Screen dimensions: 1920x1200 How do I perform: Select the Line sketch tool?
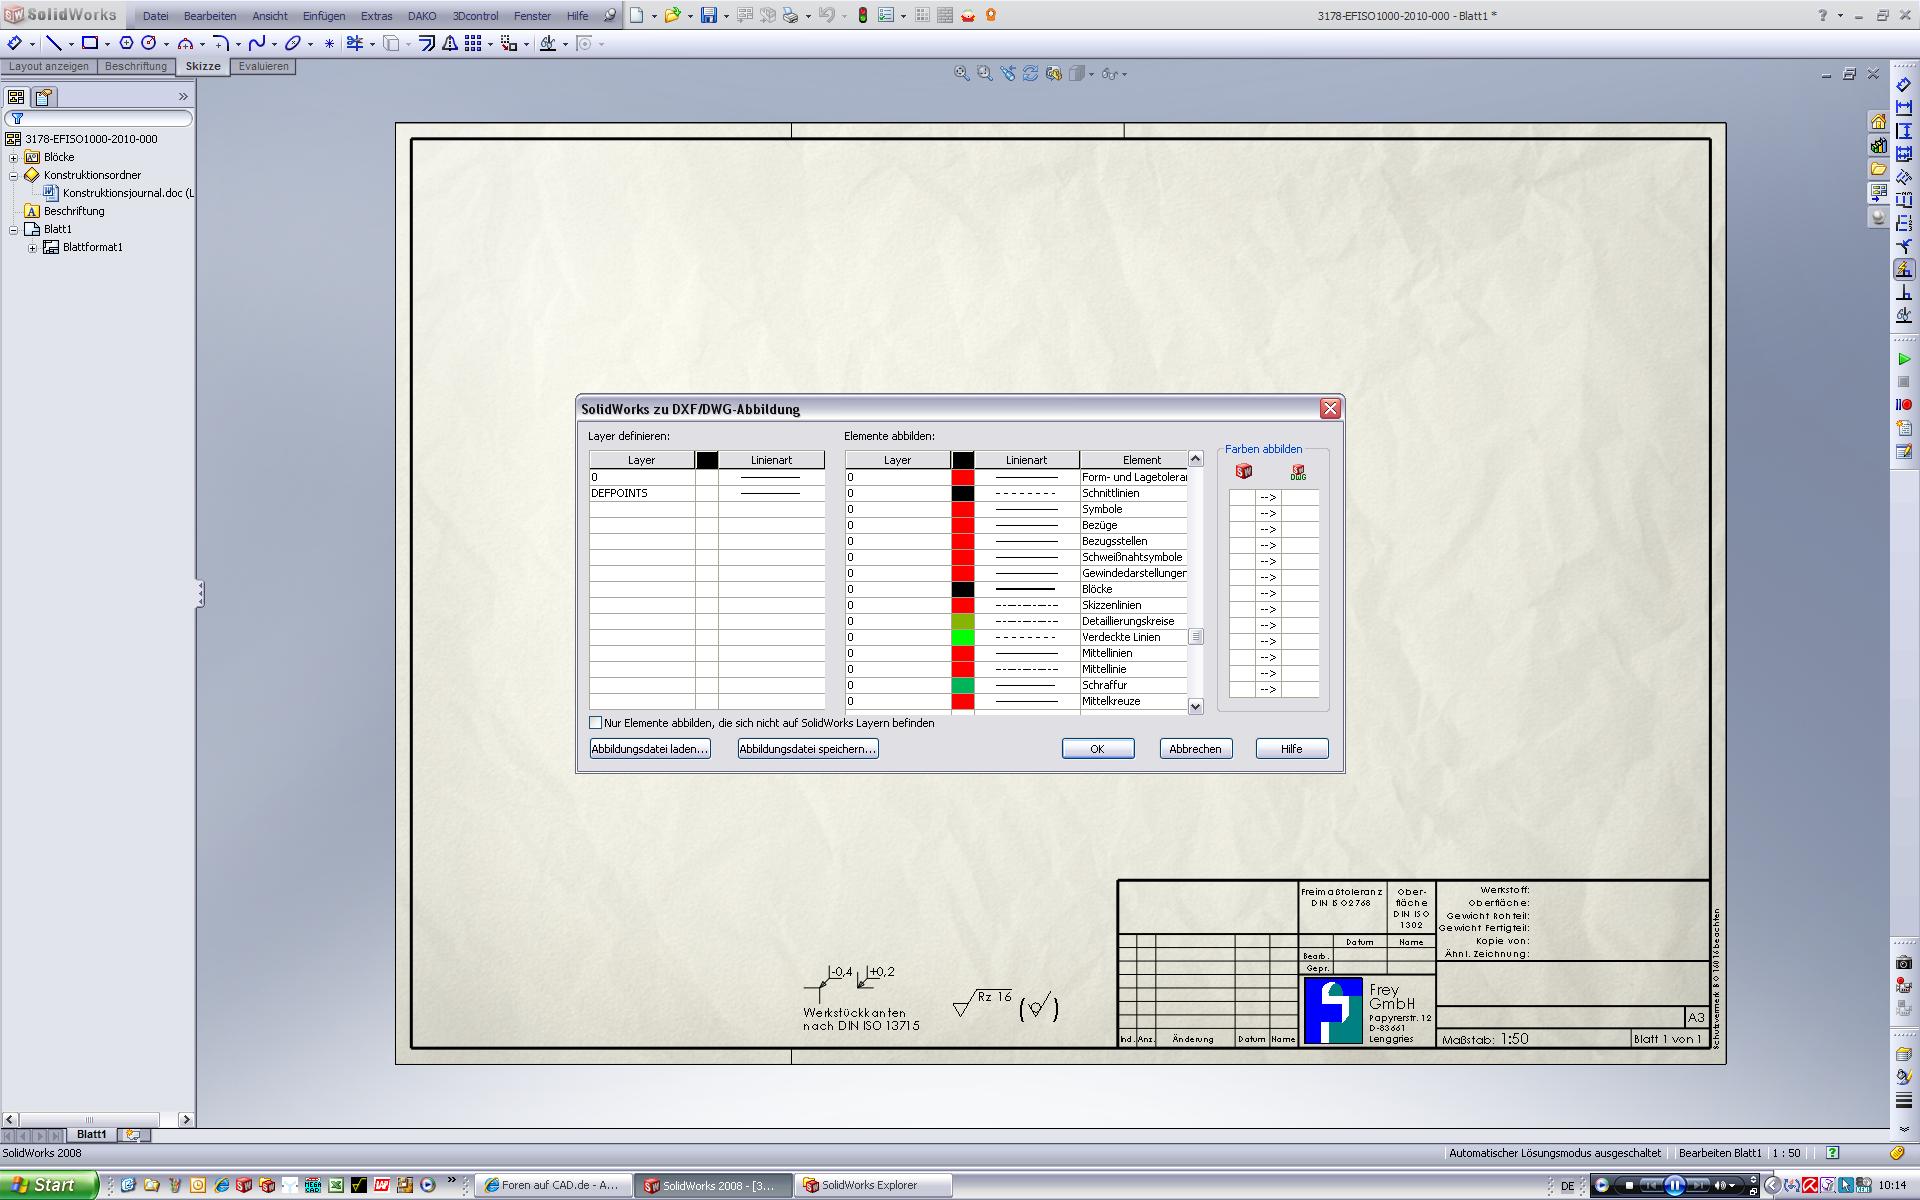pyautogui.click(x=54, y=43)
